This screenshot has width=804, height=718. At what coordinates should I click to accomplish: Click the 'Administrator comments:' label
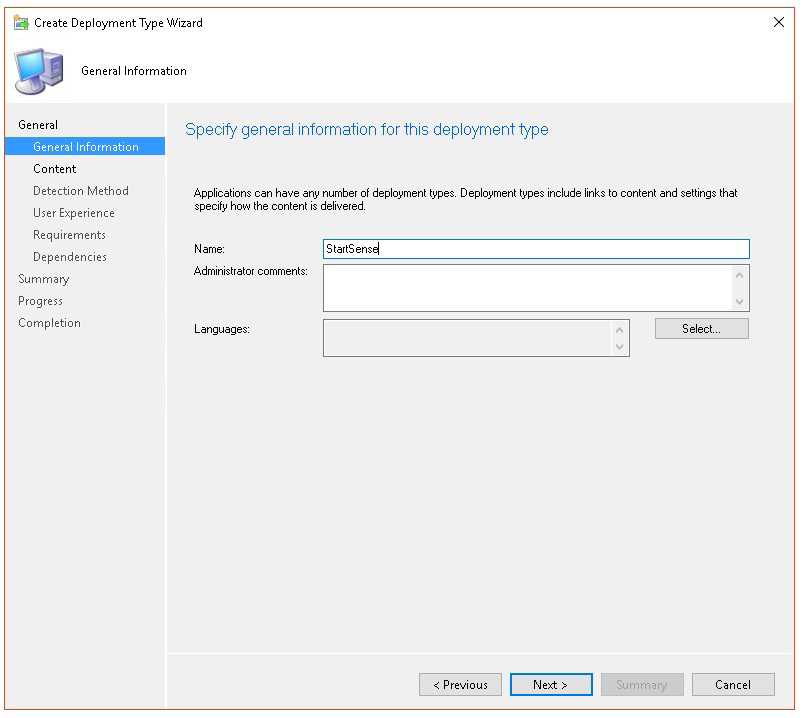pyautogui.click(x=251, y=271)
